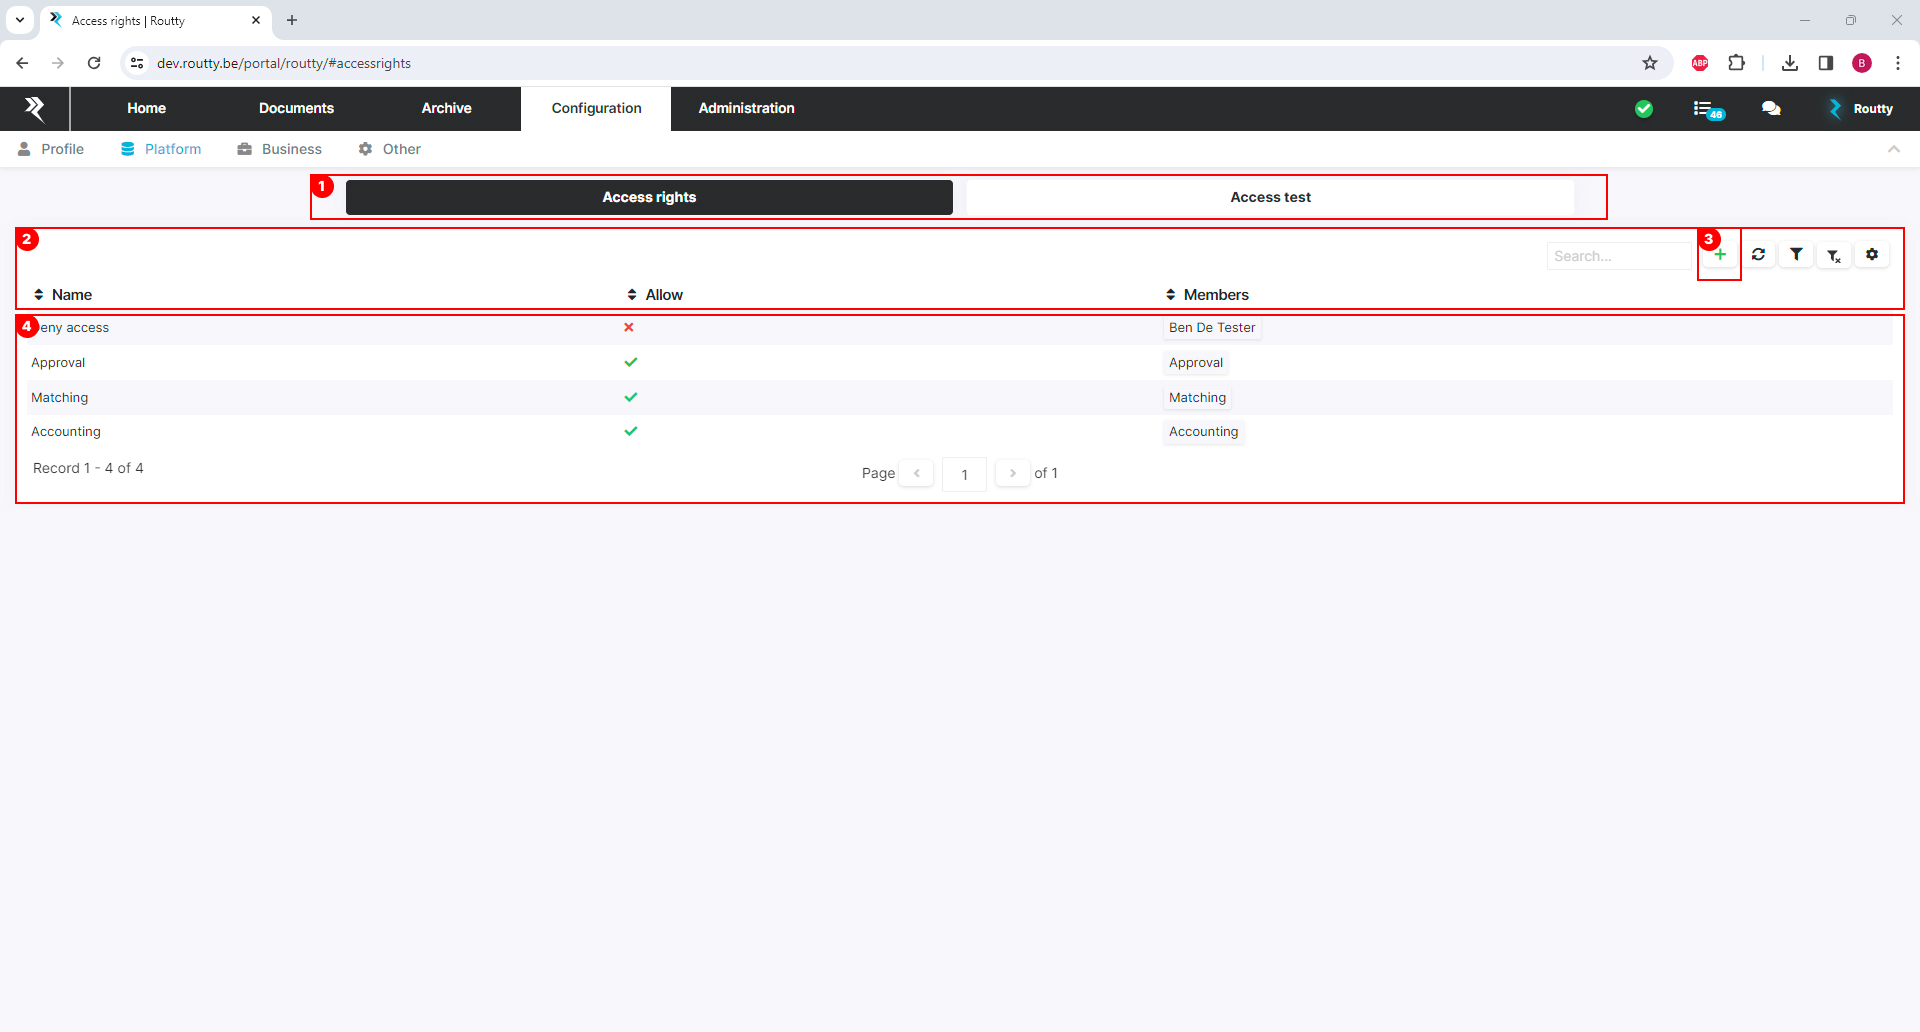This screenshot has height=1032, width=1920.
Task: Click the Routty logo in navbar
Action: pos(35,109)
